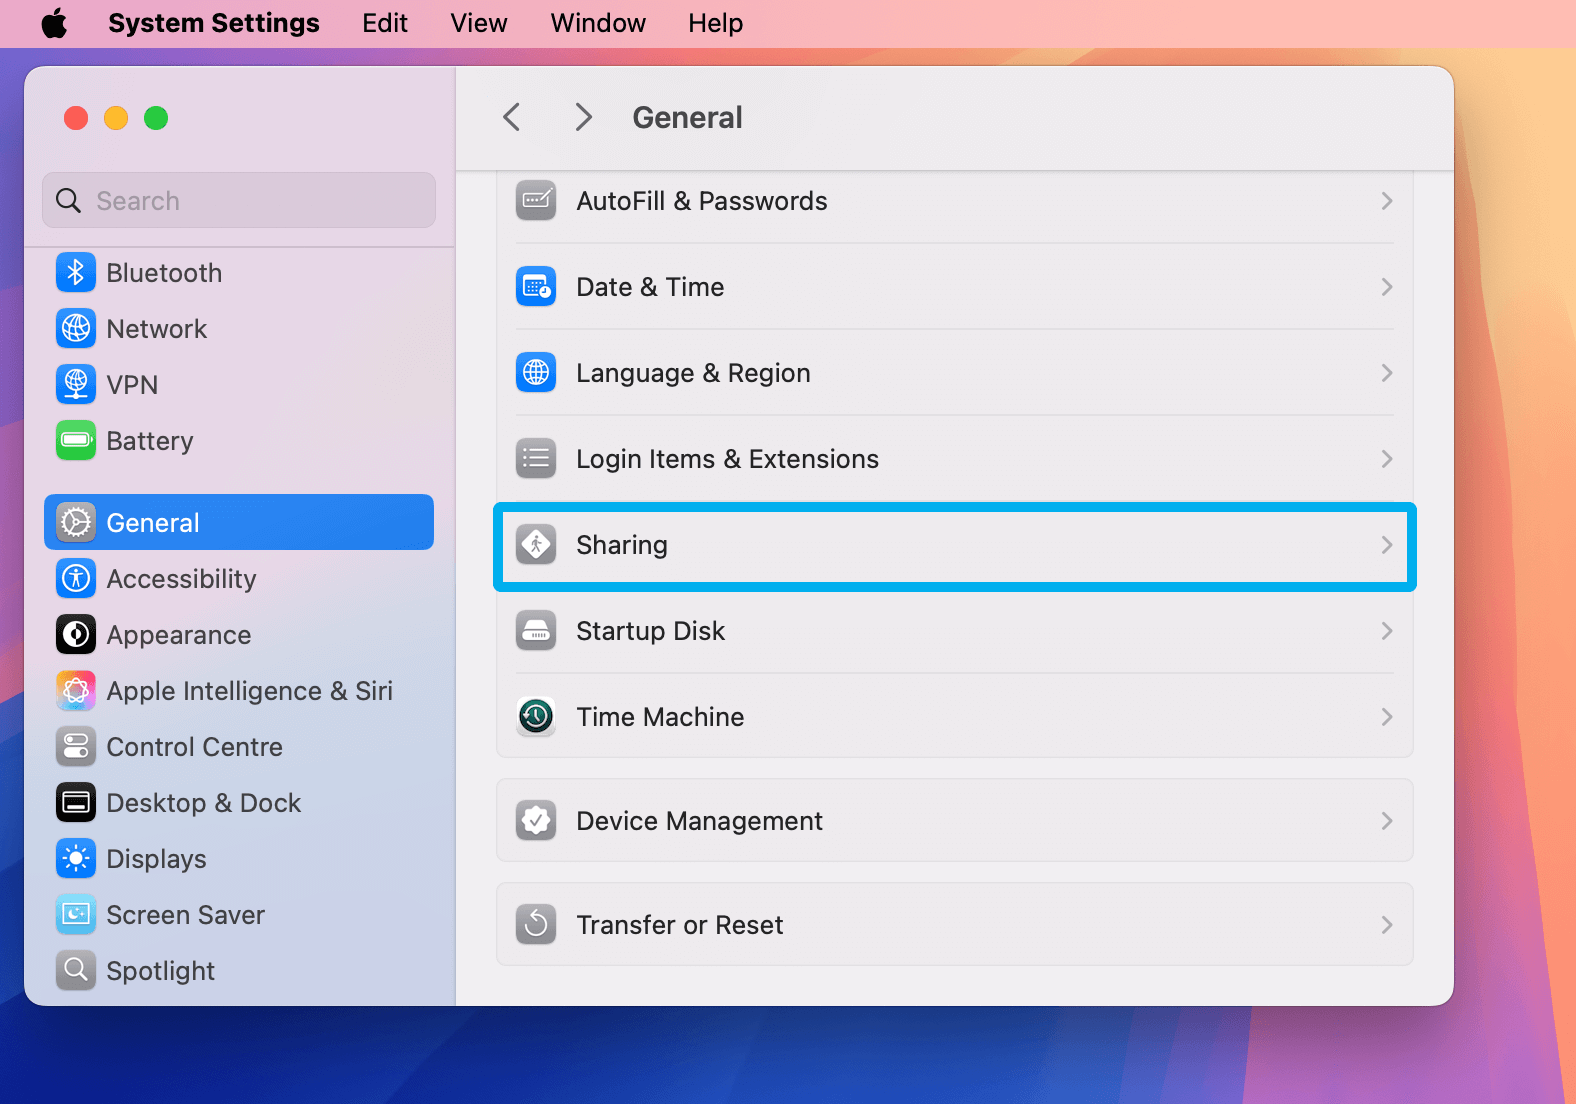Select the Displays label in sidebar
The width and height of the screenshot is (1576, 1104).
click(156, 859)
